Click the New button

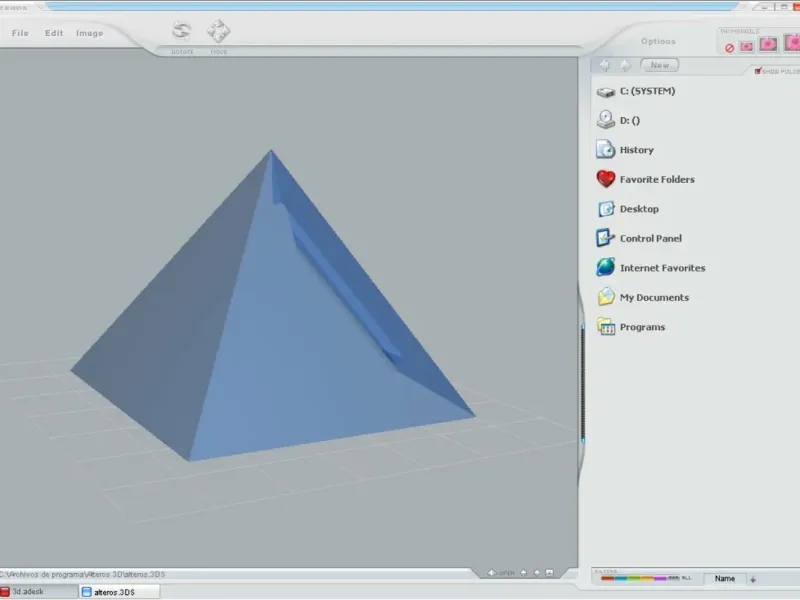[660, 65]
